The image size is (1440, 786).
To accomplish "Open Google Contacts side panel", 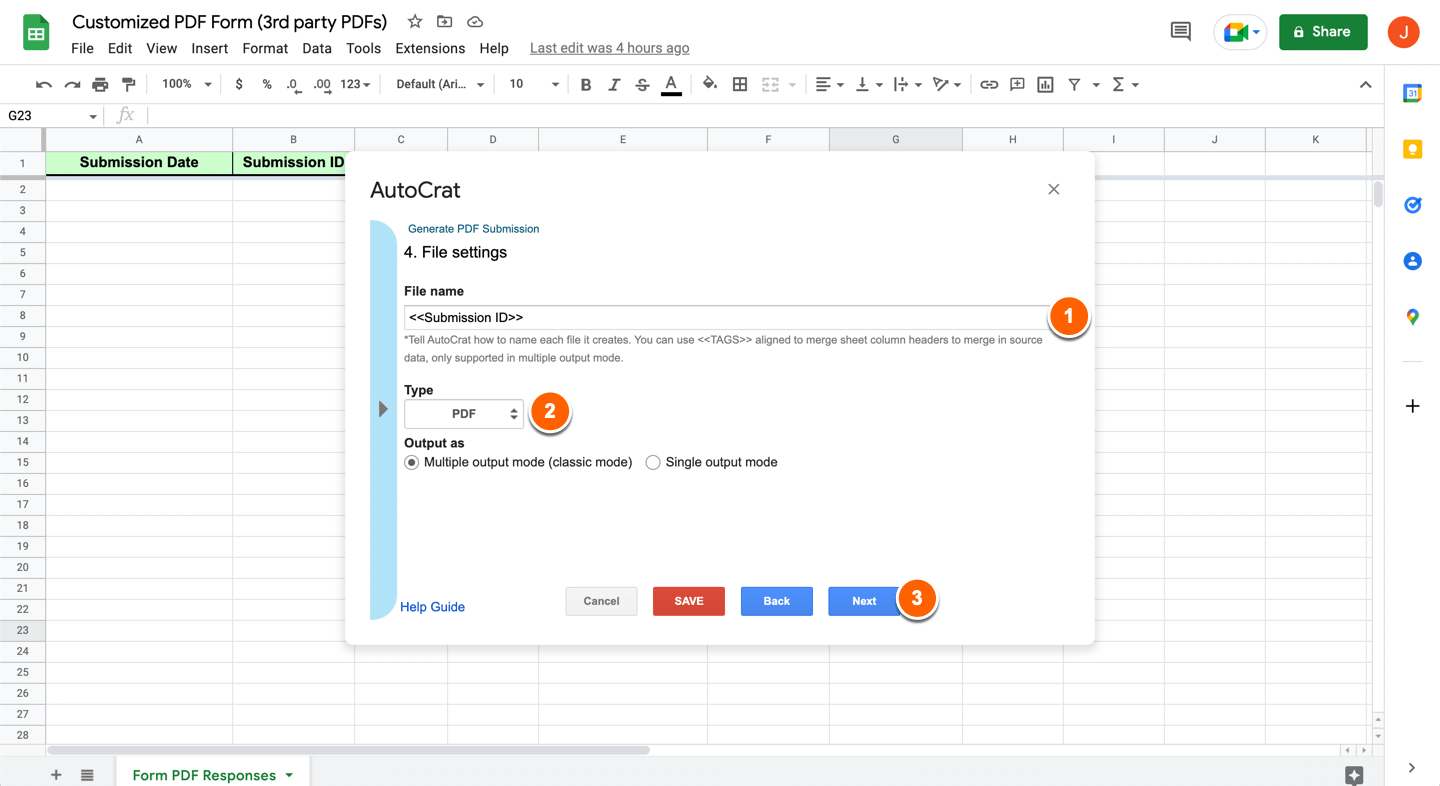I will coord(1412,261).
